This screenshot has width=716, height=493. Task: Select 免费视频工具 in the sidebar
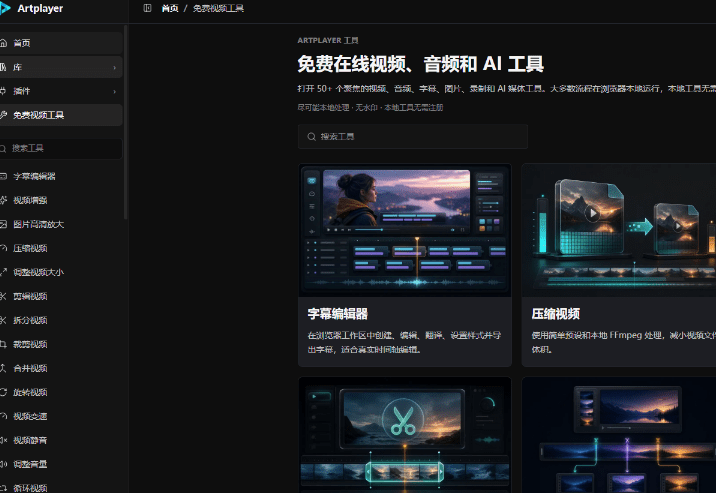61,115
